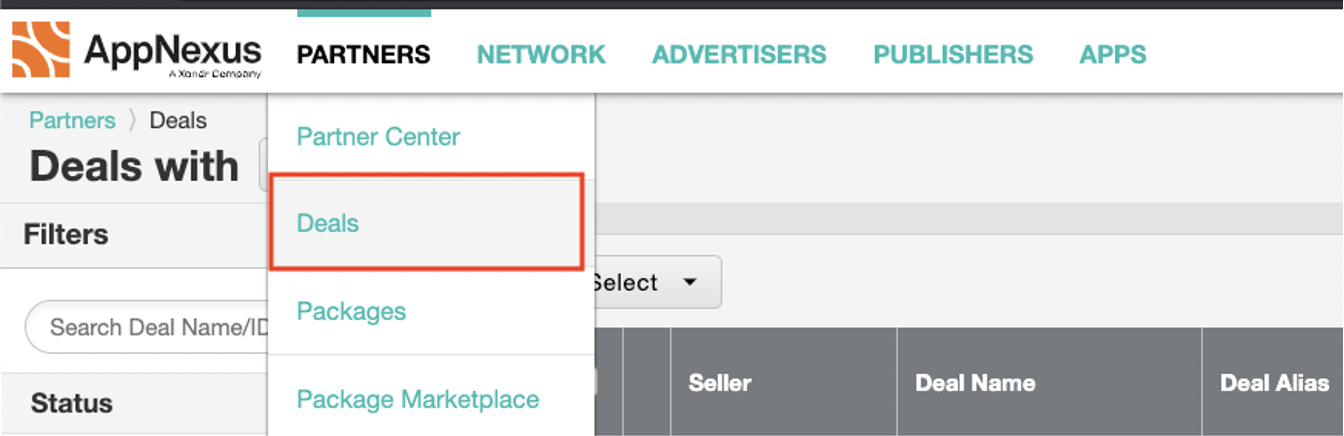Image resolution: width=1344 pixels, height=436 pixels.
Task: Open the PARTNERS top menu
Action: tap(364, 54)
